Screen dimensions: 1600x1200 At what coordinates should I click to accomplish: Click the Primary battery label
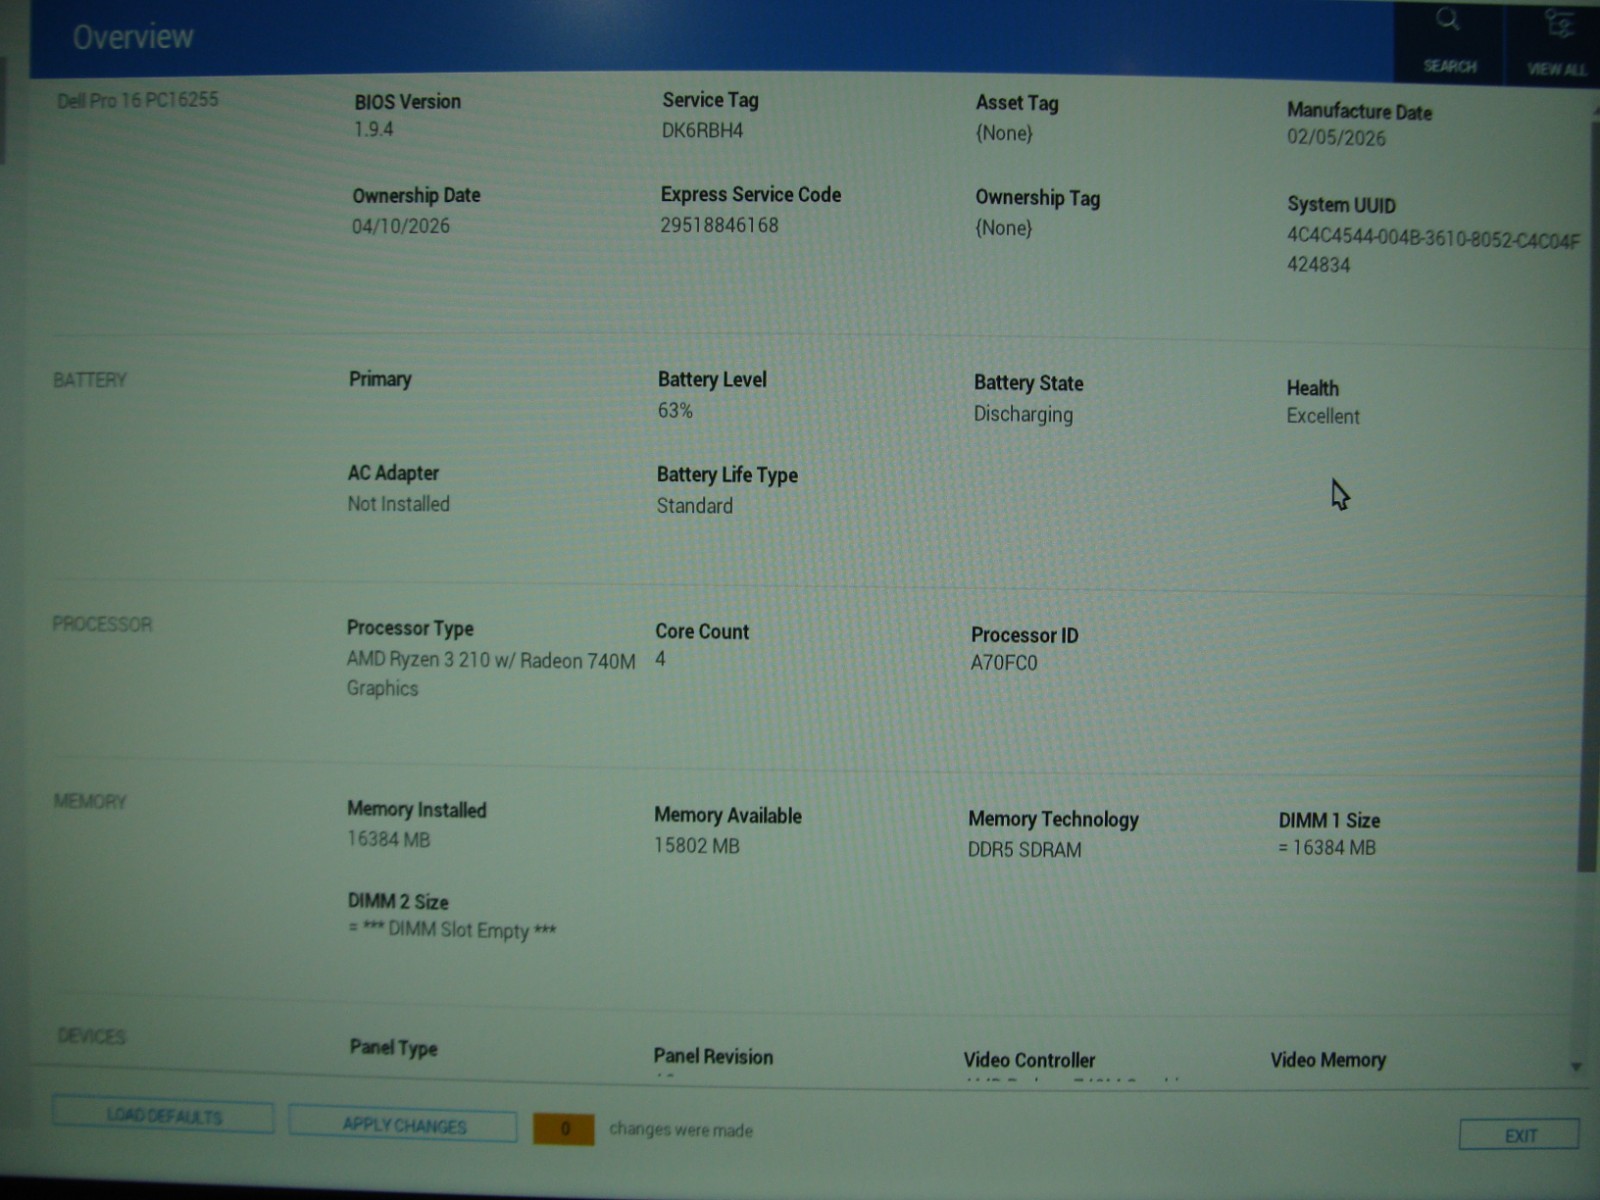(x=380, y=379)
